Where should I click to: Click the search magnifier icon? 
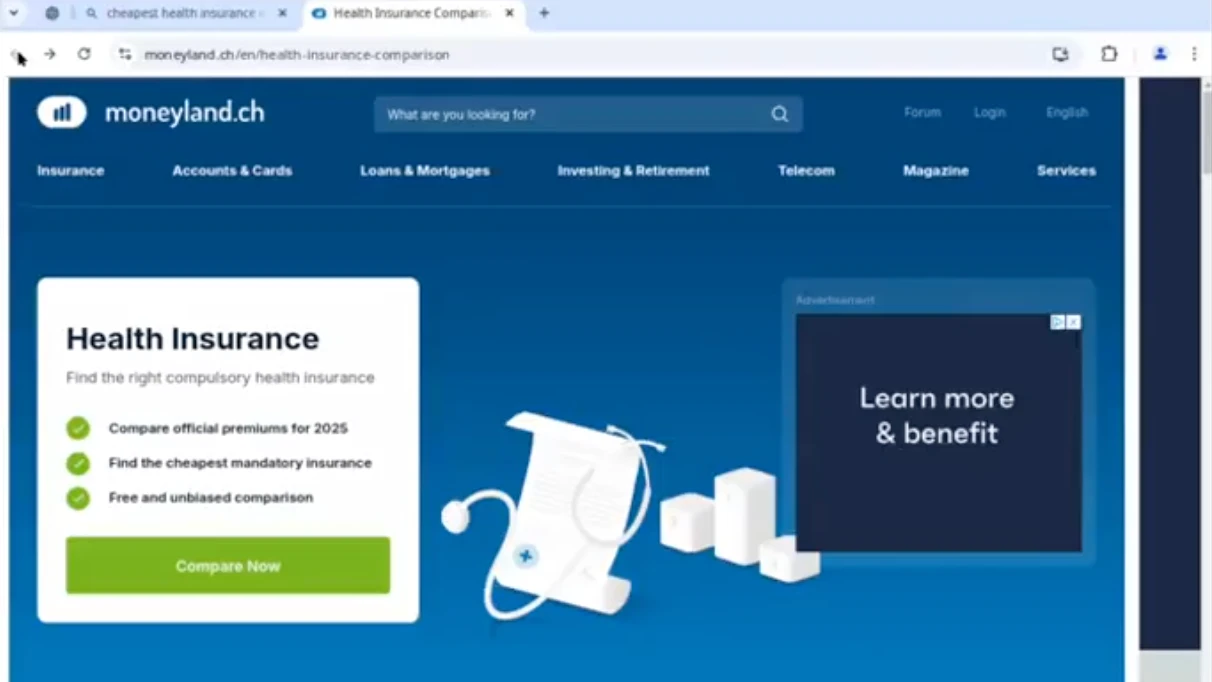coord(780,114)
